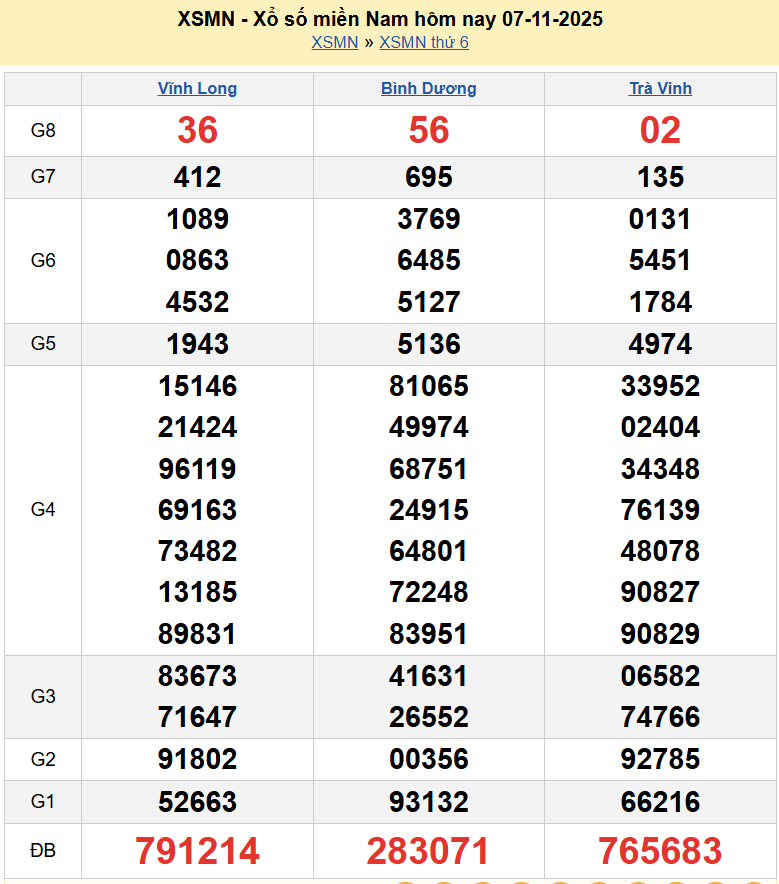Viewport: 779px width, 884px height.
Task: Click Trà Vinh G8 result 02
Action: 660,130
